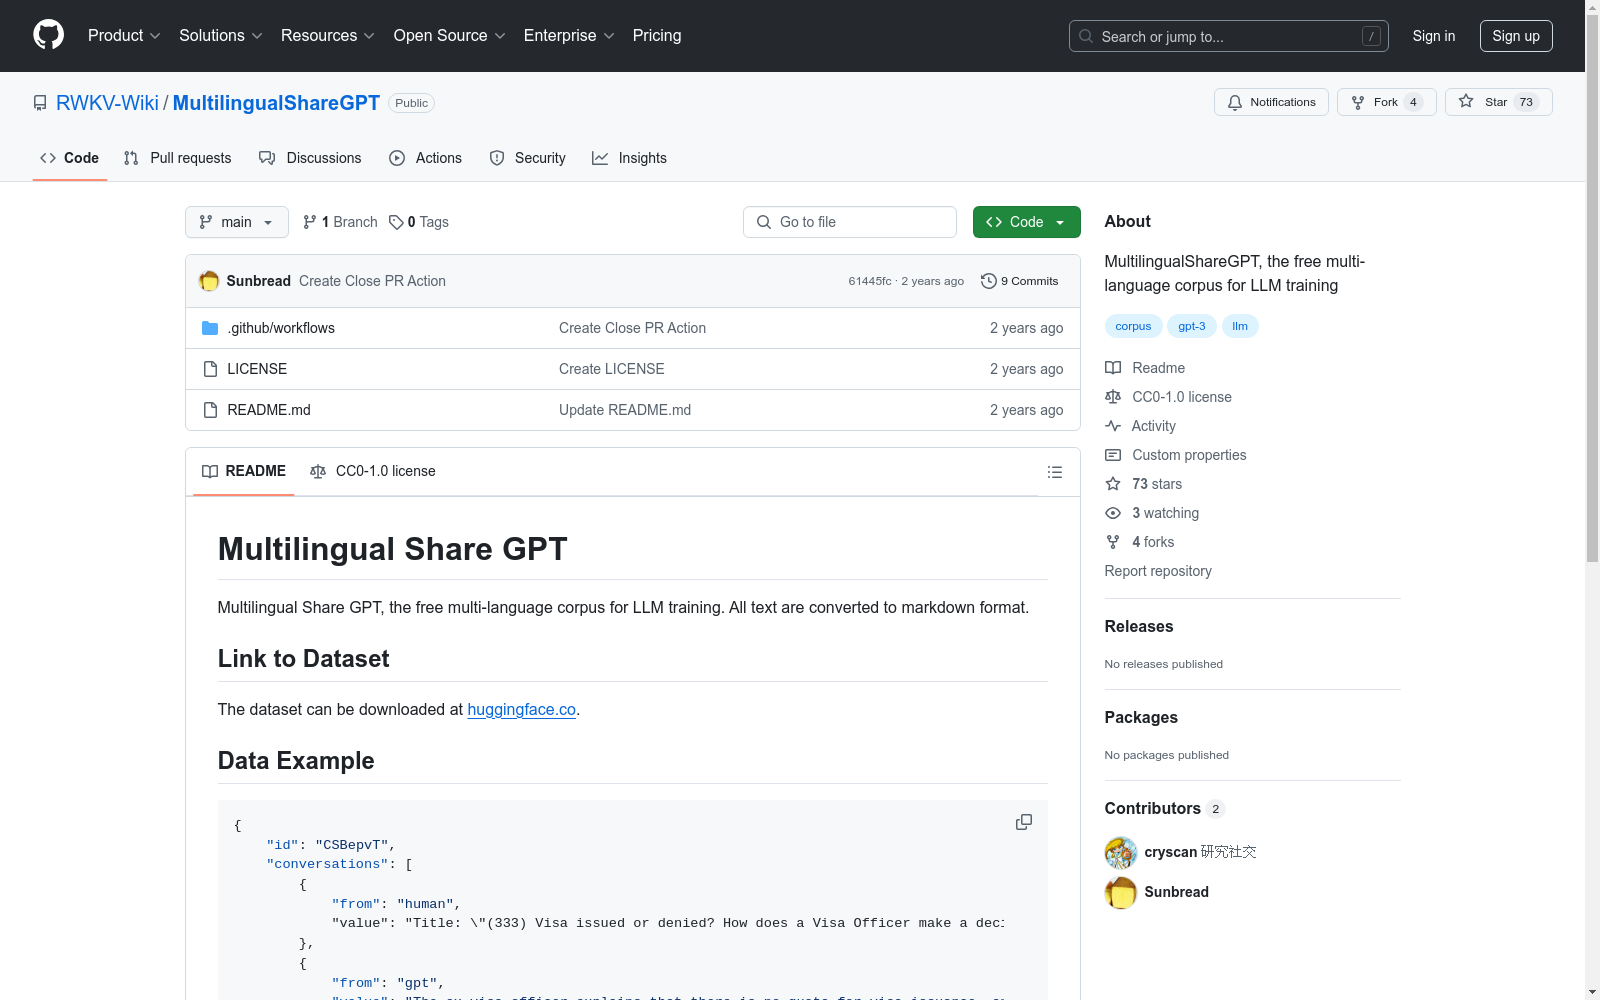The height and width of the screenshot is (1000, 1600).
Task: Click the fork icon next to 4 forks
Action: tap(1113, 542)
